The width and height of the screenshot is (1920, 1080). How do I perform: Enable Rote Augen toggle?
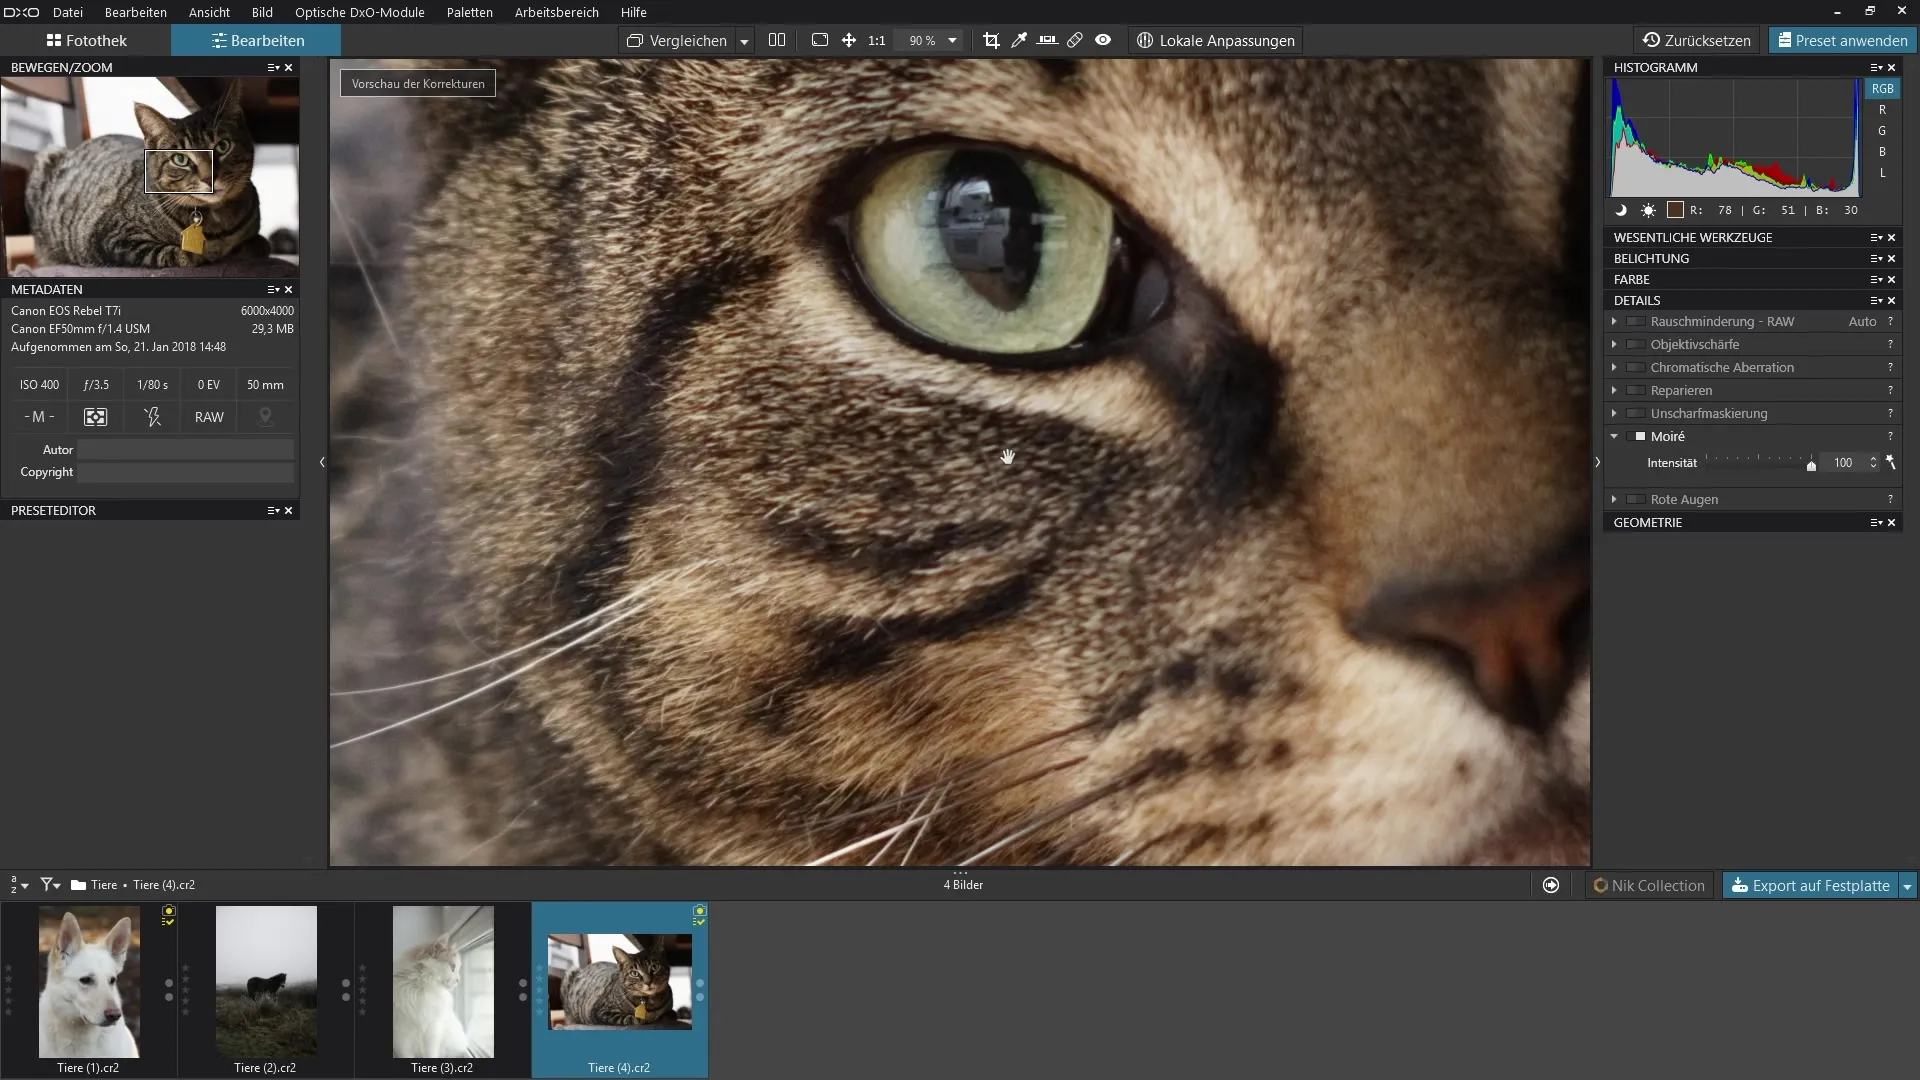point(1636,499)
